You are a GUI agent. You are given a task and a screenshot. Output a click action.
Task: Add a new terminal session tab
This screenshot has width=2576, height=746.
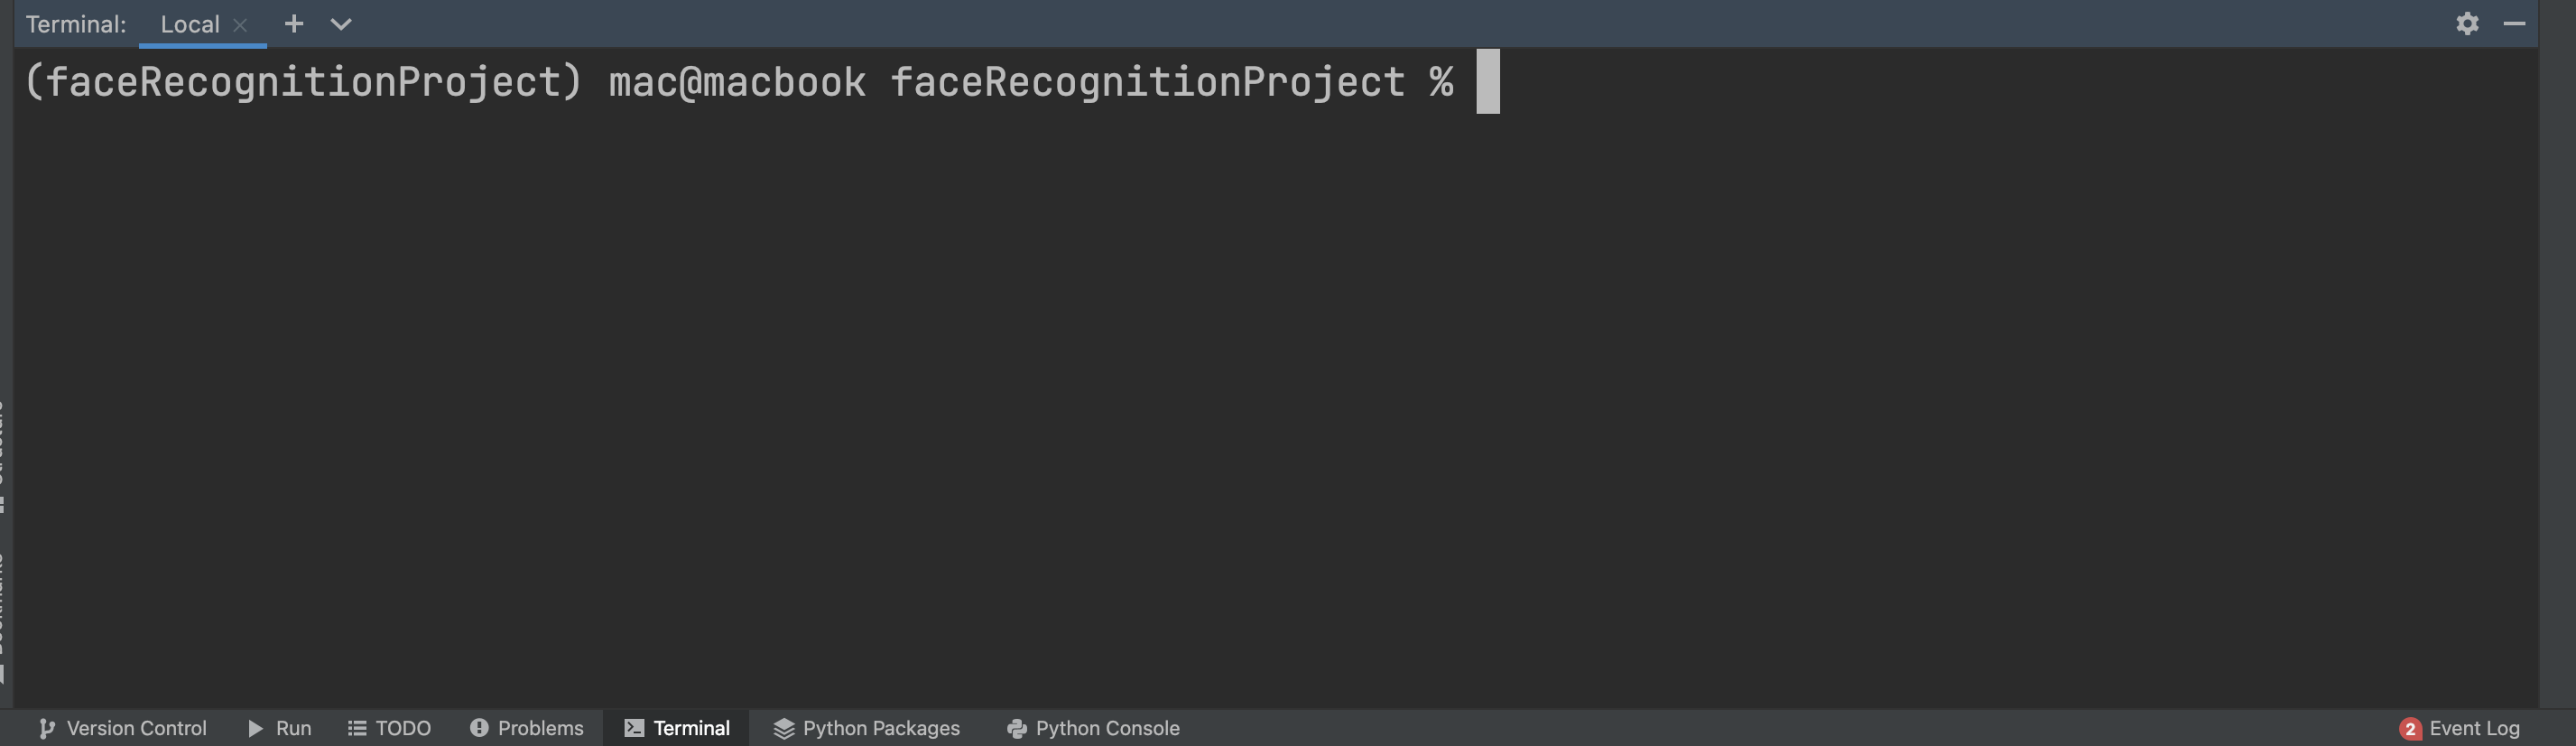coord(293,23)
